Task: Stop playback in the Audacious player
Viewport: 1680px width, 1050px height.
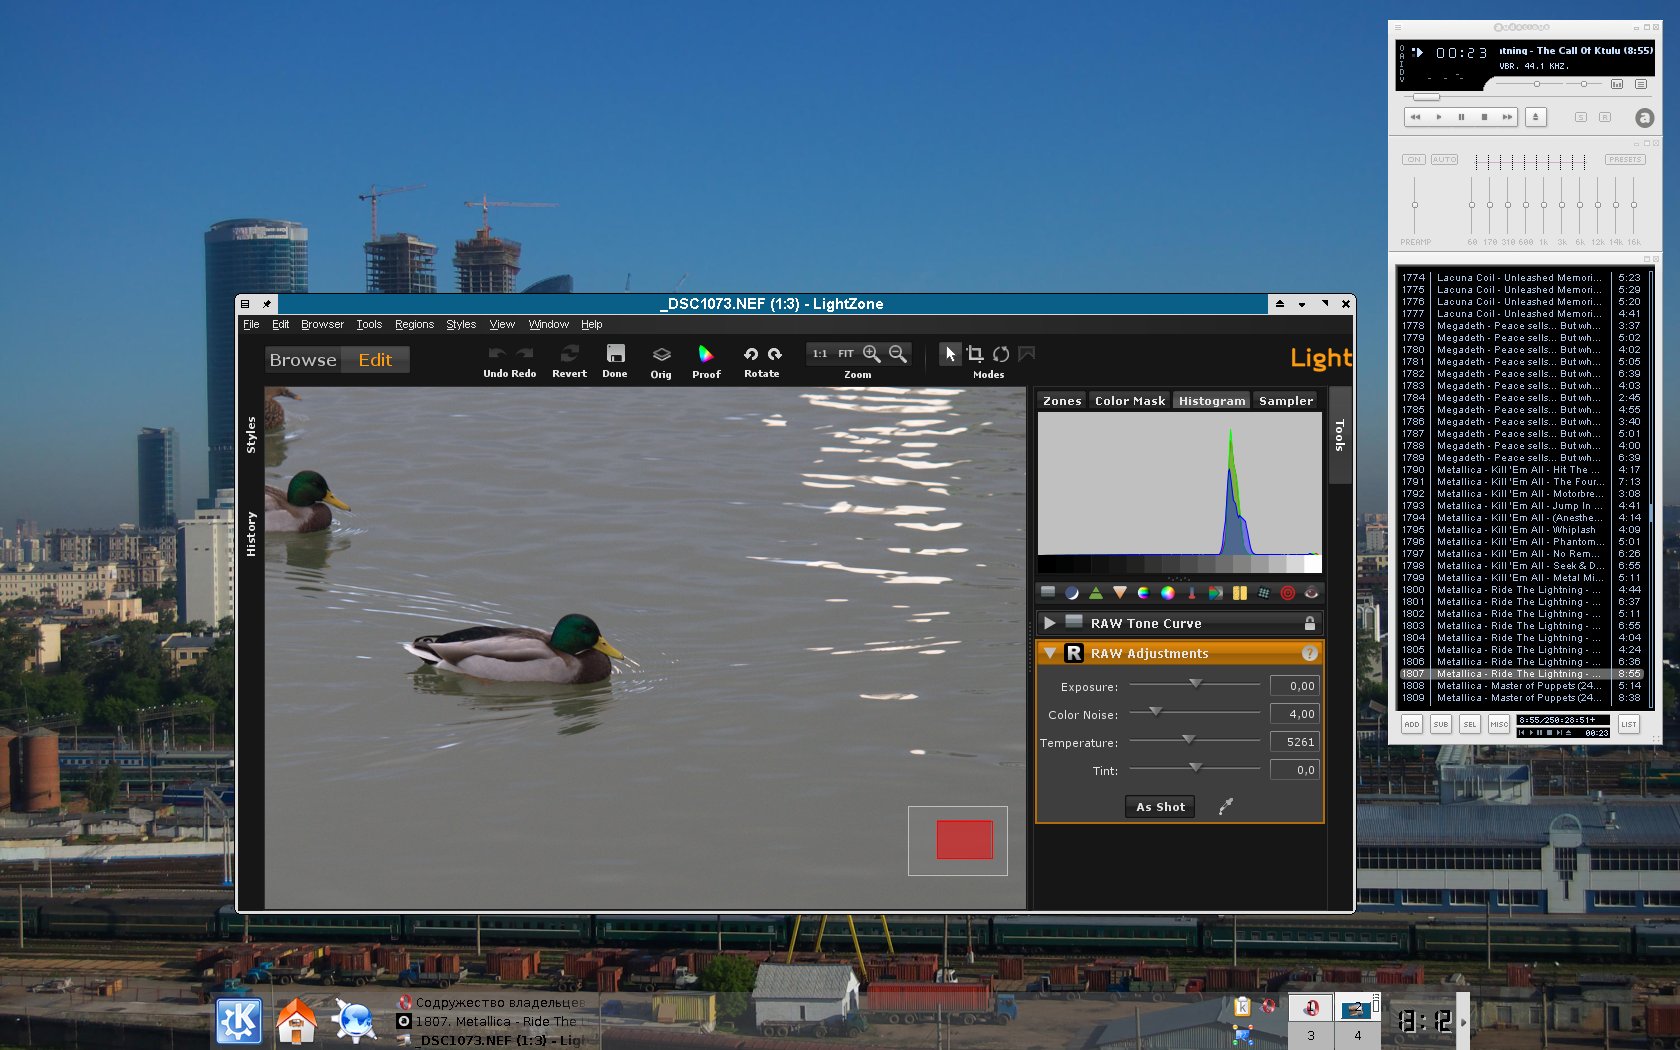Action: (1484, 117)
